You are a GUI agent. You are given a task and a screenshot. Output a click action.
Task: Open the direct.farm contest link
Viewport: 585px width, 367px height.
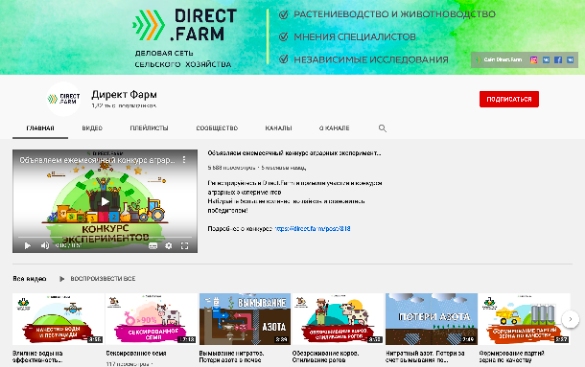(312, 229)
